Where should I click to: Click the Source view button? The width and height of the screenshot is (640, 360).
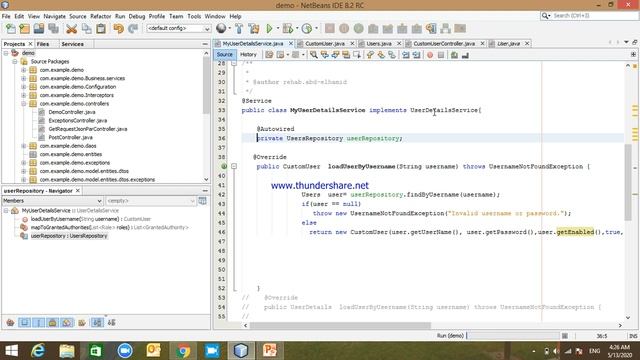click(x=224, y=55)
